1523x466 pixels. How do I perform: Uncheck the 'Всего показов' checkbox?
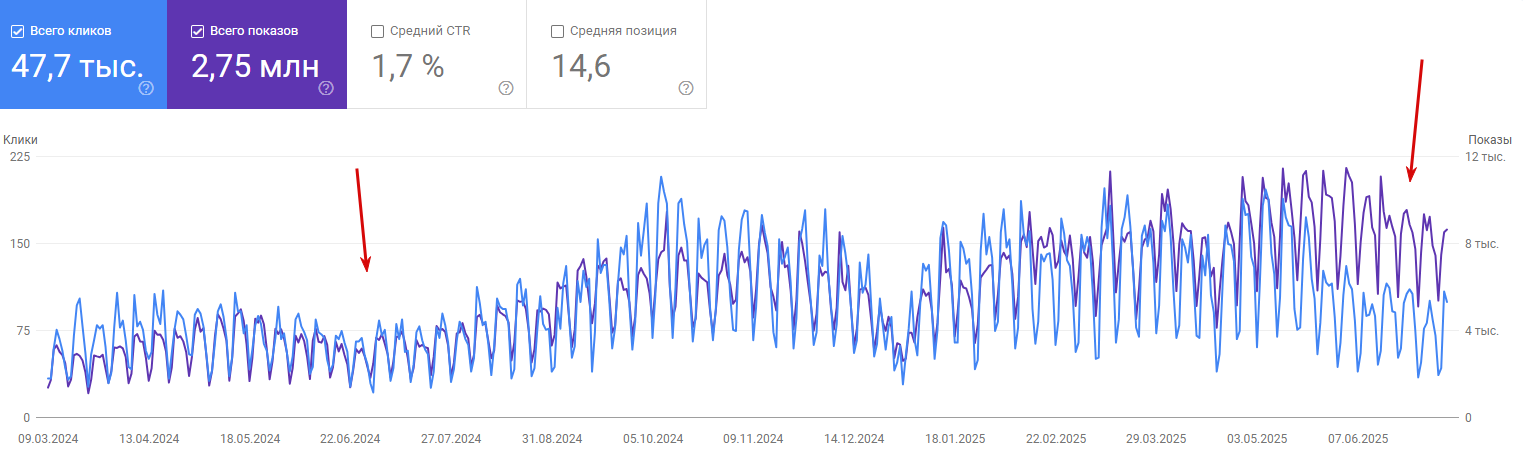[197, 31]
